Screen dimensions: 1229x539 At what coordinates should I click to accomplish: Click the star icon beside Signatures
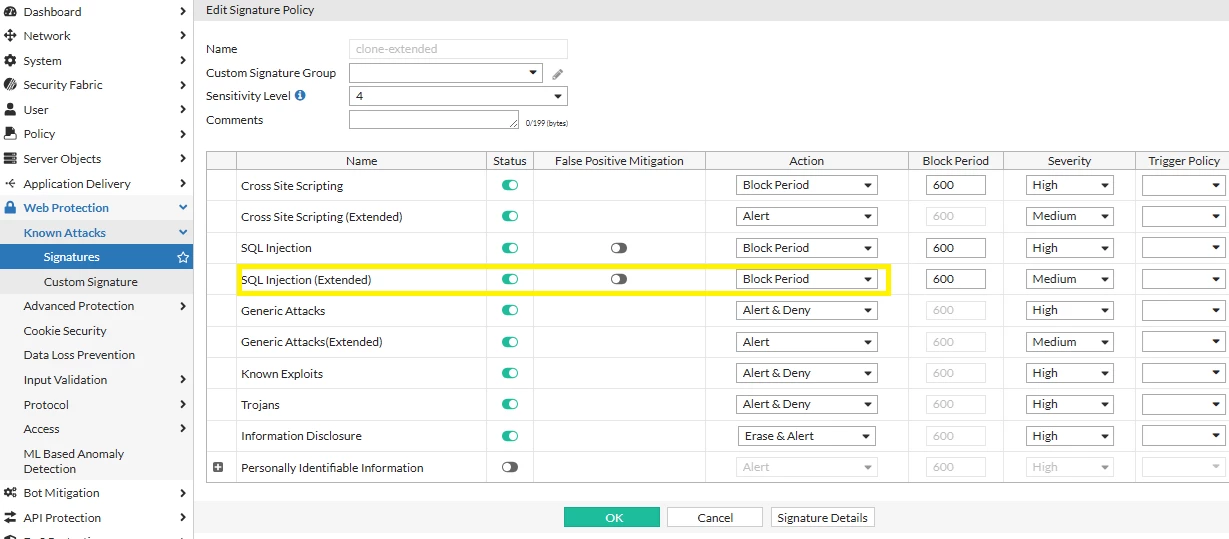click(x=183, y=257)
